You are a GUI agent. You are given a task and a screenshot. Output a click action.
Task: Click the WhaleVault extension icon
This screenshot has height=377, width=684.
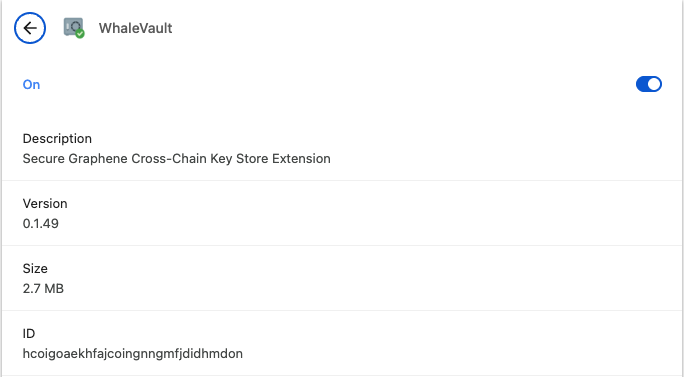(x=74, y=27)
